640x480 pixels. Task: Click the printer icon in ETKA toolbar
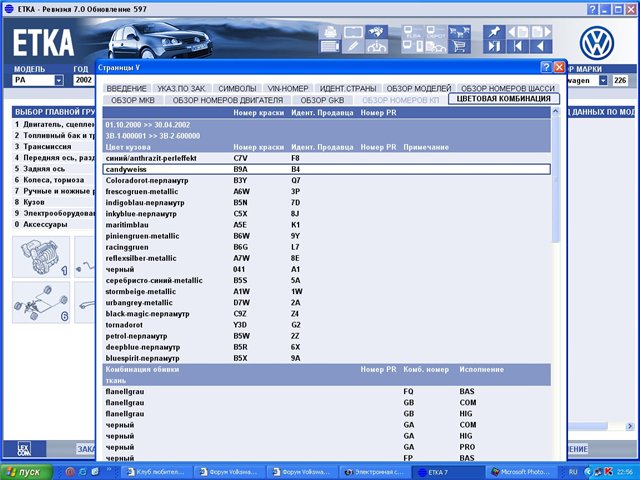click(x=329, y=32)
